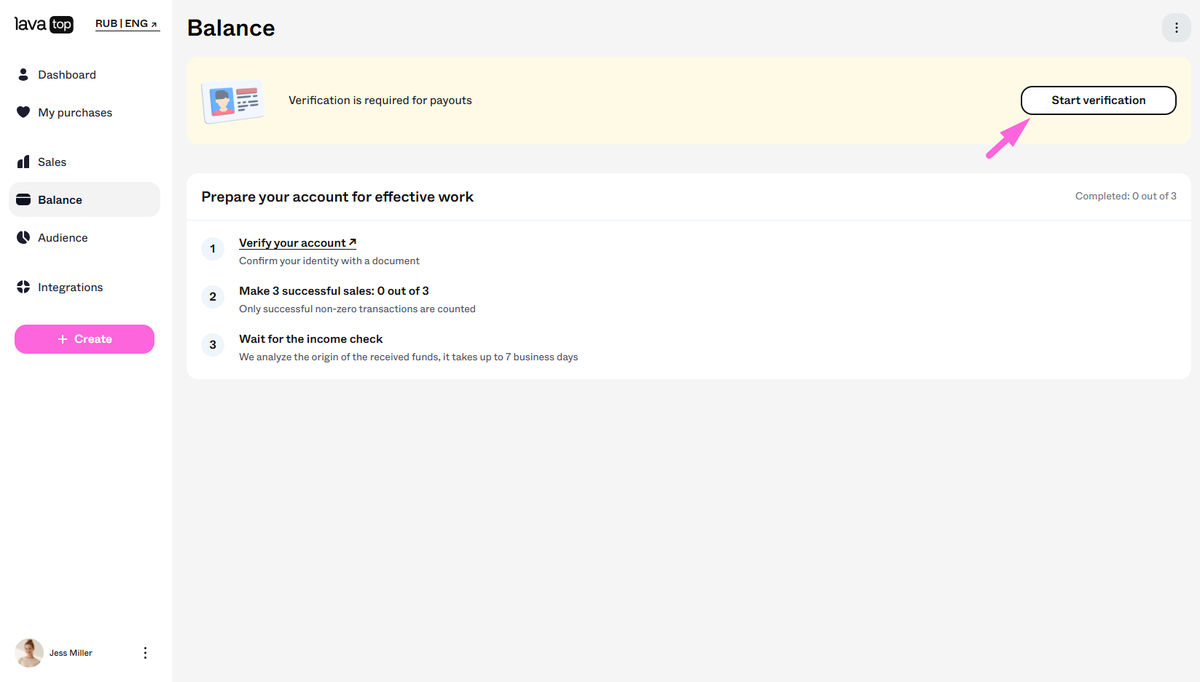Open the Verify your account link
The height and width of the screenshot is (682, 1200).
(297, 243)
